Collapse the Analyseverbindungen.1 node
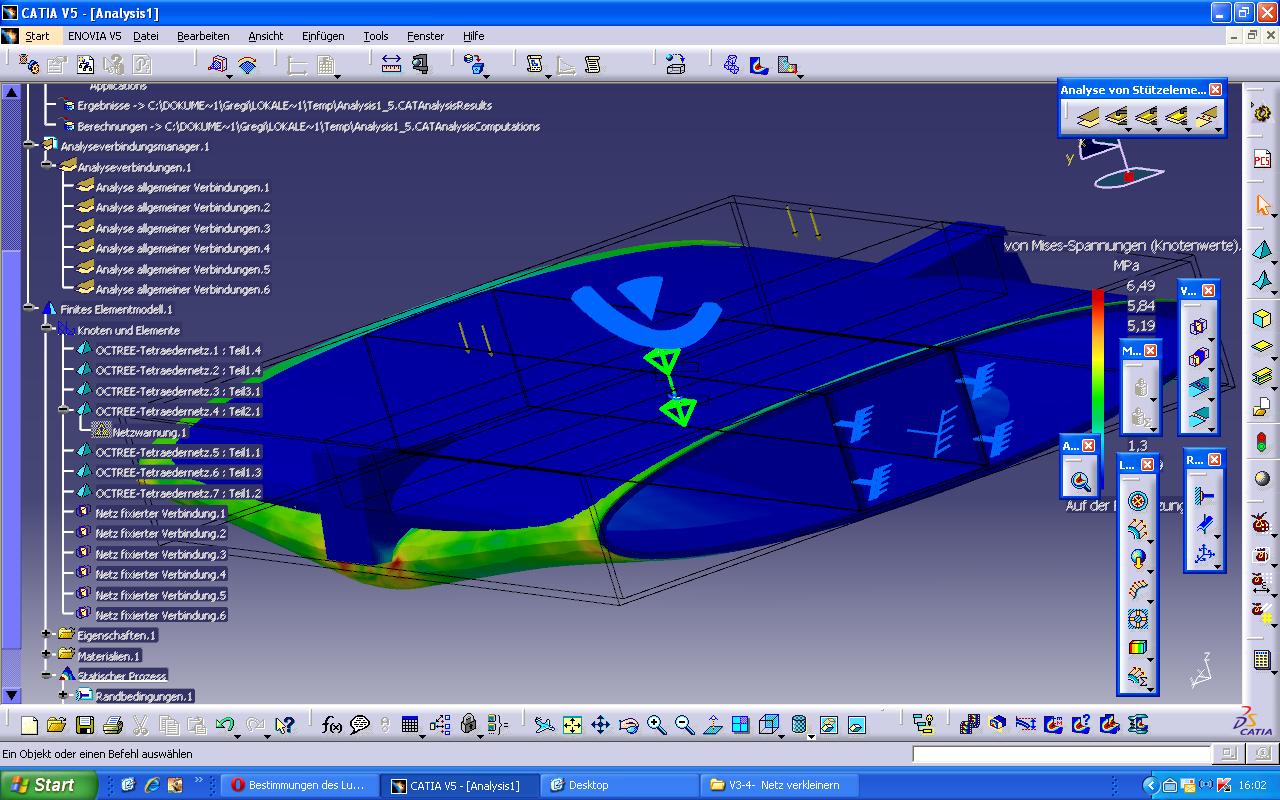The width and height of the screenshot is (1280, 800). (x=46, y=166)
